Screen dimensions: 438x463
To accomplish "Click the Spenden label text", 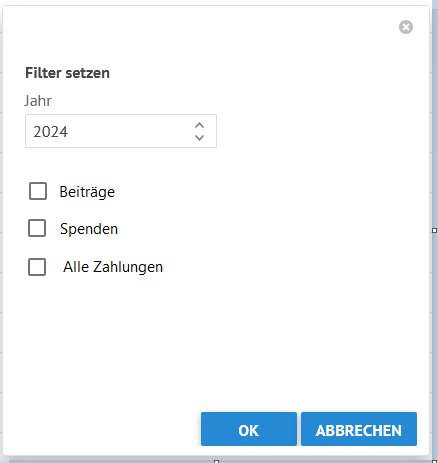I will click(89, 229).
